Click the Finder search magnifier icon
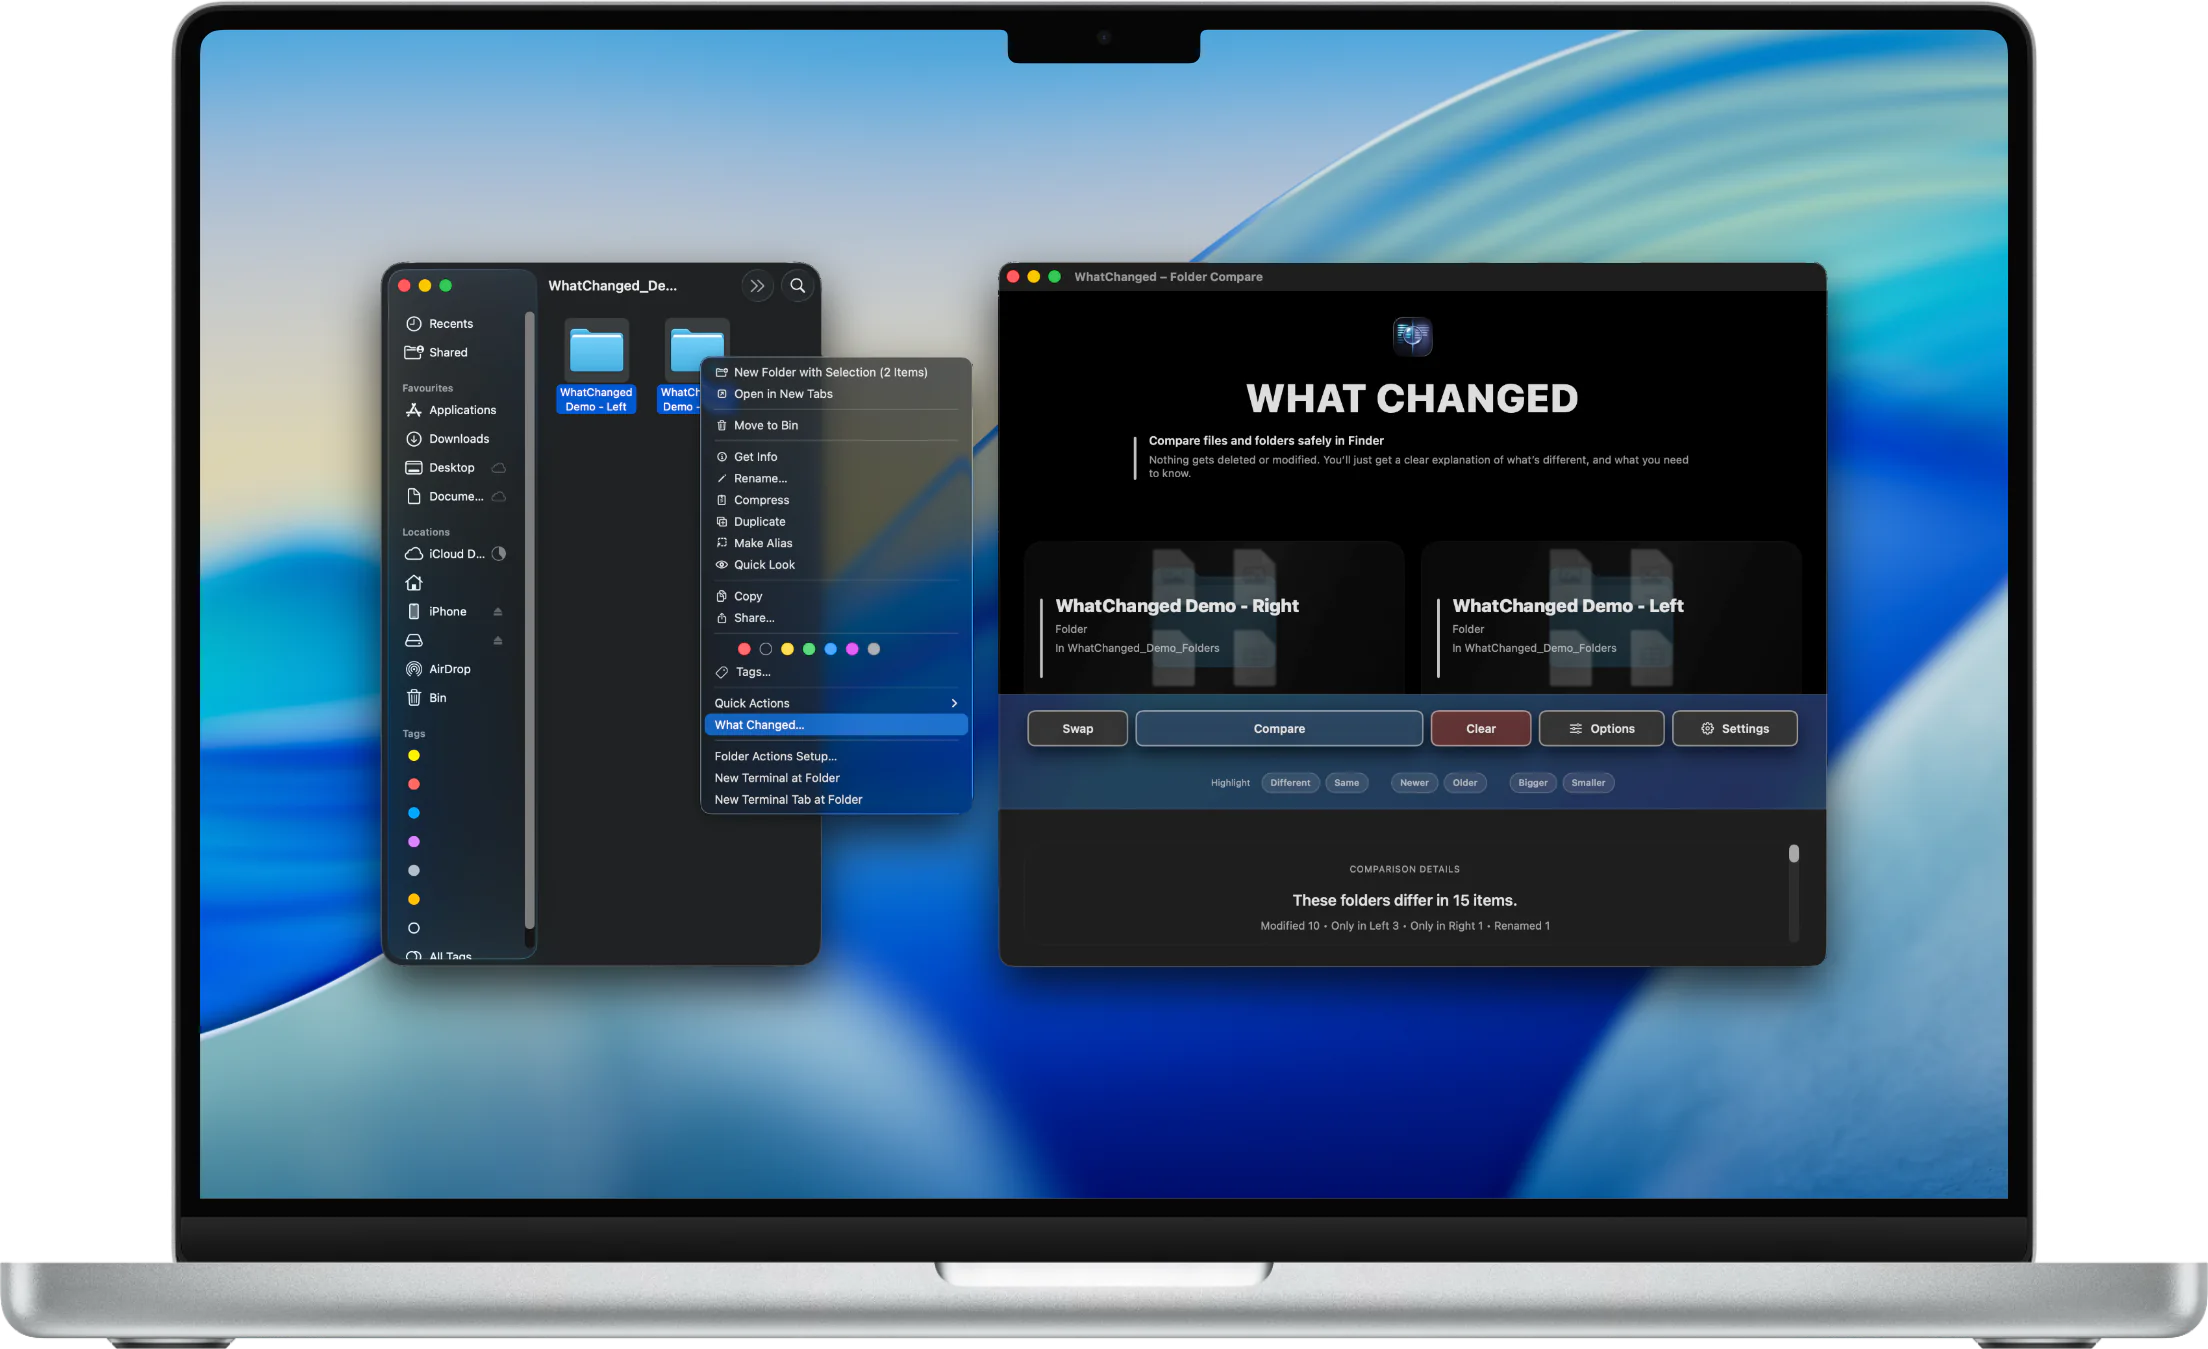Image resolution: width=2208 pixels, height=1349 pixels. (x=798, y=286)
